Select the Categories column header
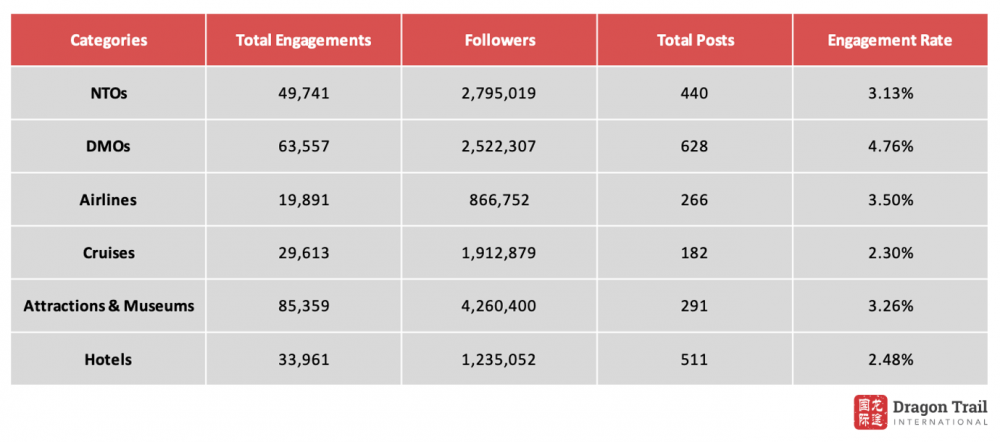Image resolution: width=1000 pixels, height=442 pixels. pyautogui.click(x=109, y=41)
